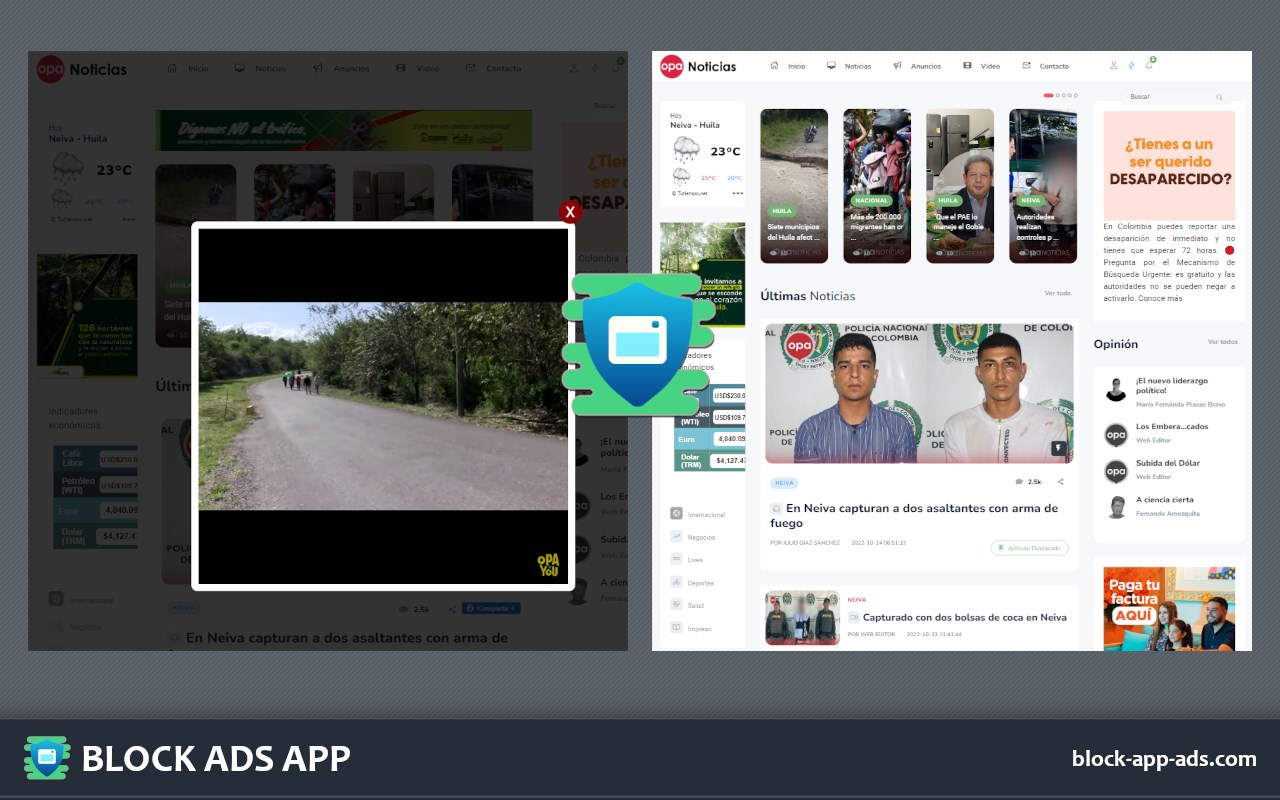Click the Compartir button on dimmed page
Viewport: 1280px width, 800px height.
pyautogui.click(x=491, y=608)
